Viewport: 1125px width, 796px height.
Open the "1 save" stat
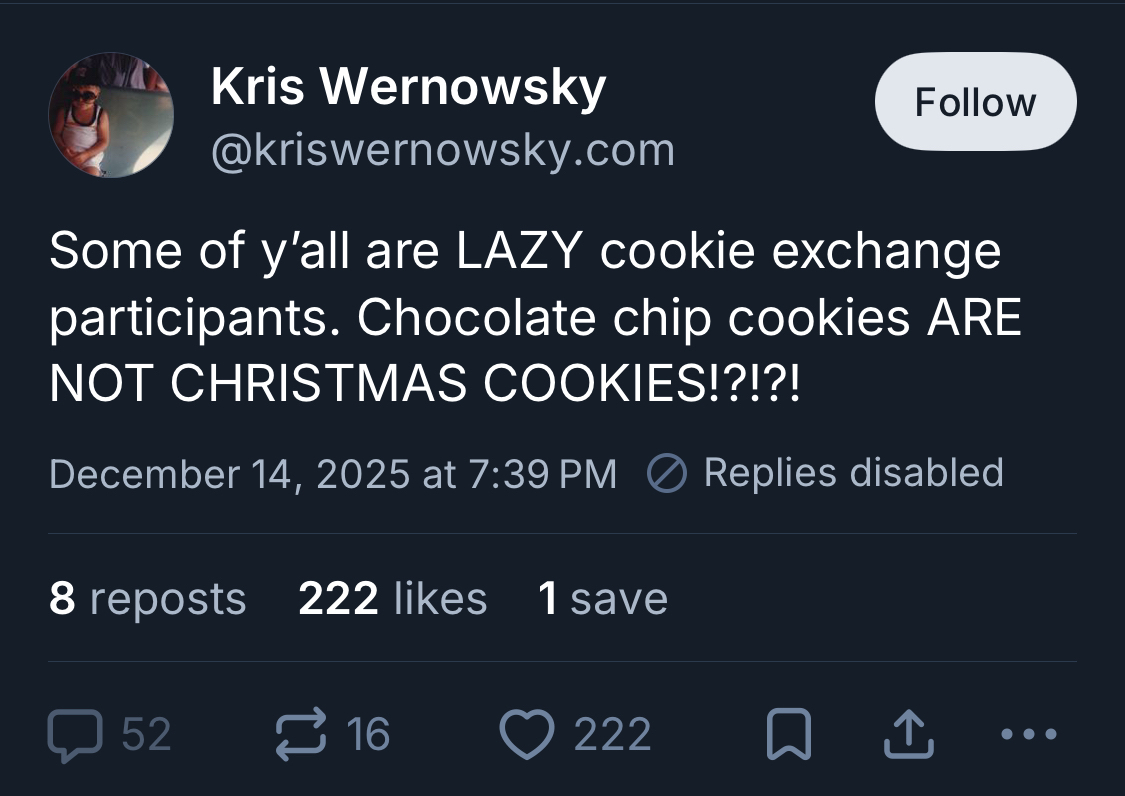pos(602,598)
